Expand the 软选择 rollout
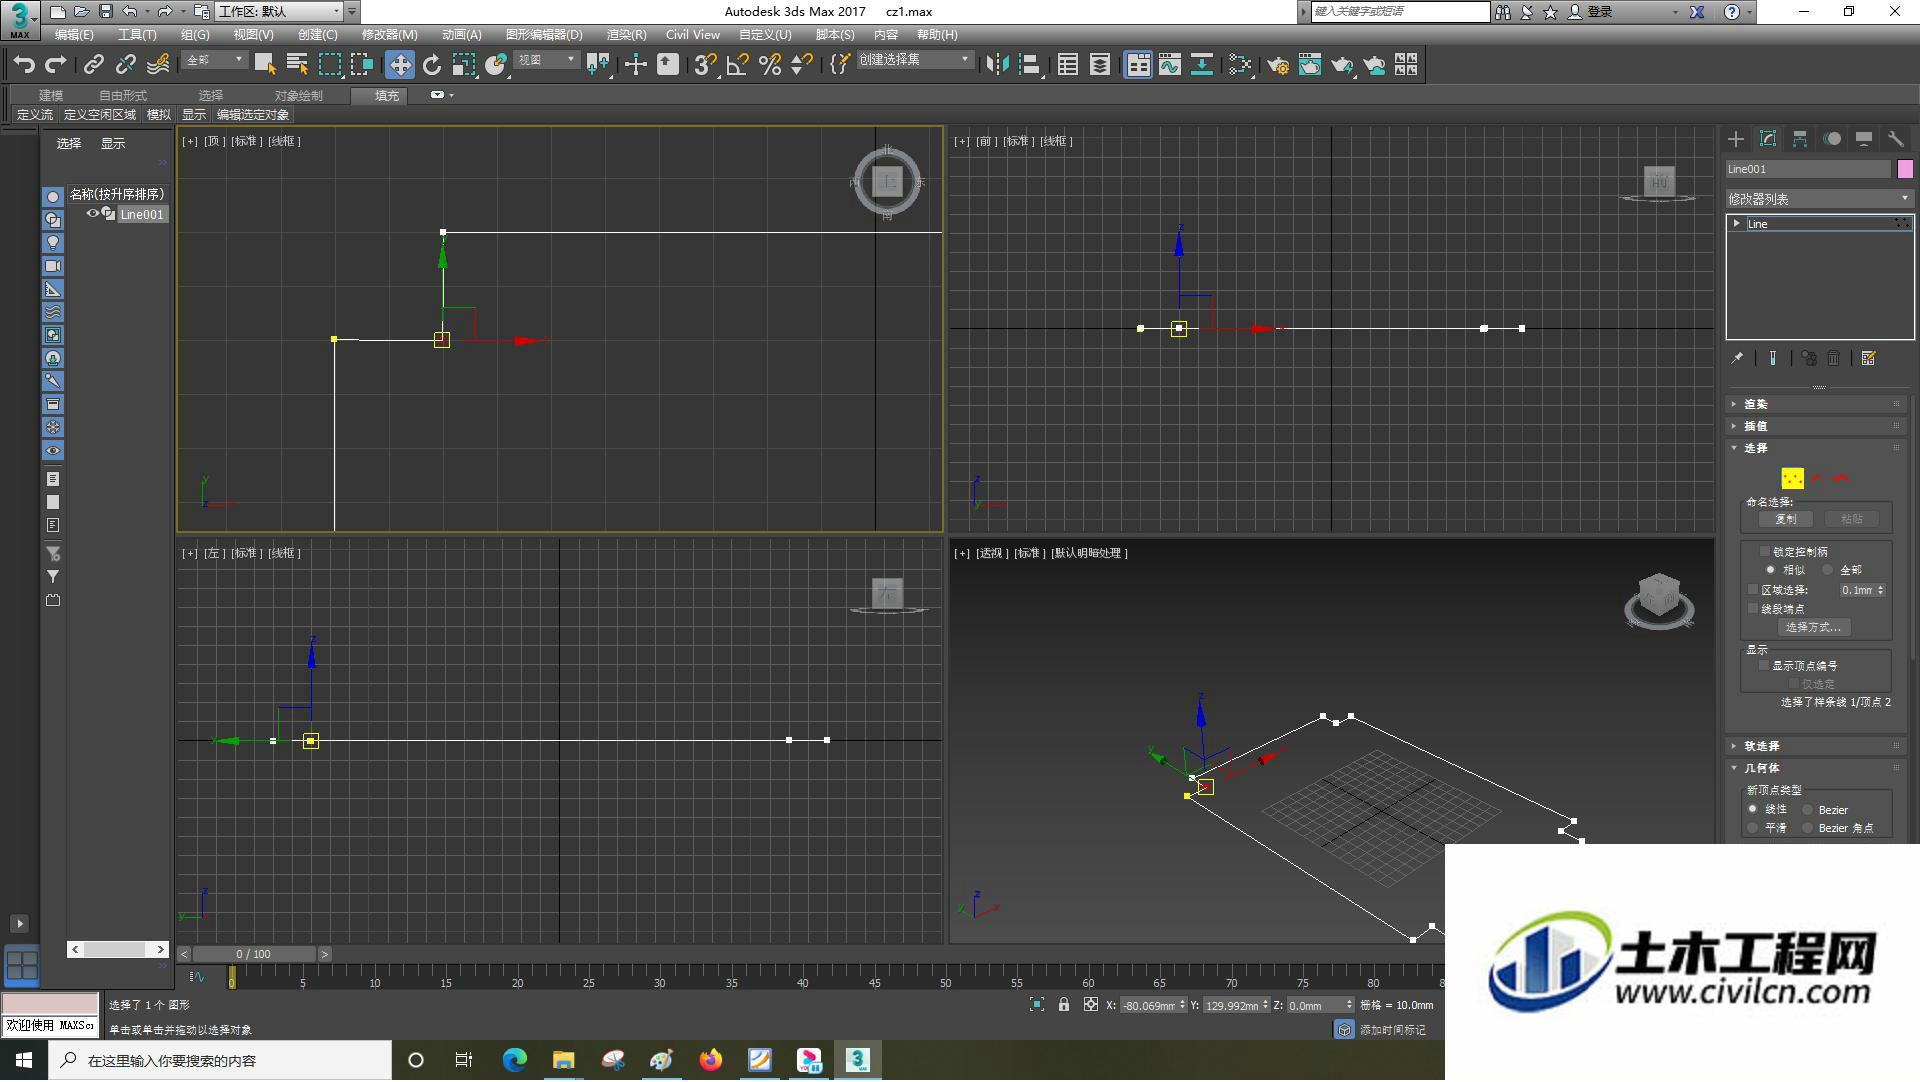 [1818, 746]
